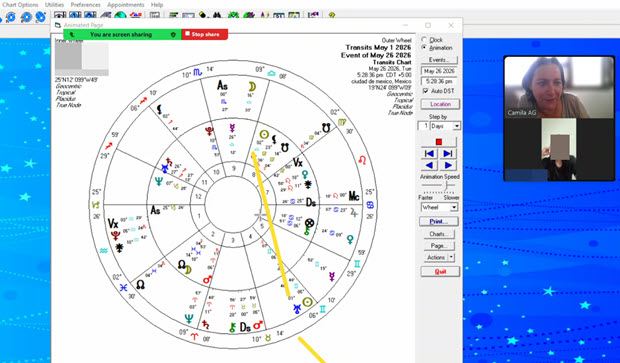The height and width of the screenshot is (363, 620).
Task: Click the ST labeled toolbar icon
Action: point(279,15)
